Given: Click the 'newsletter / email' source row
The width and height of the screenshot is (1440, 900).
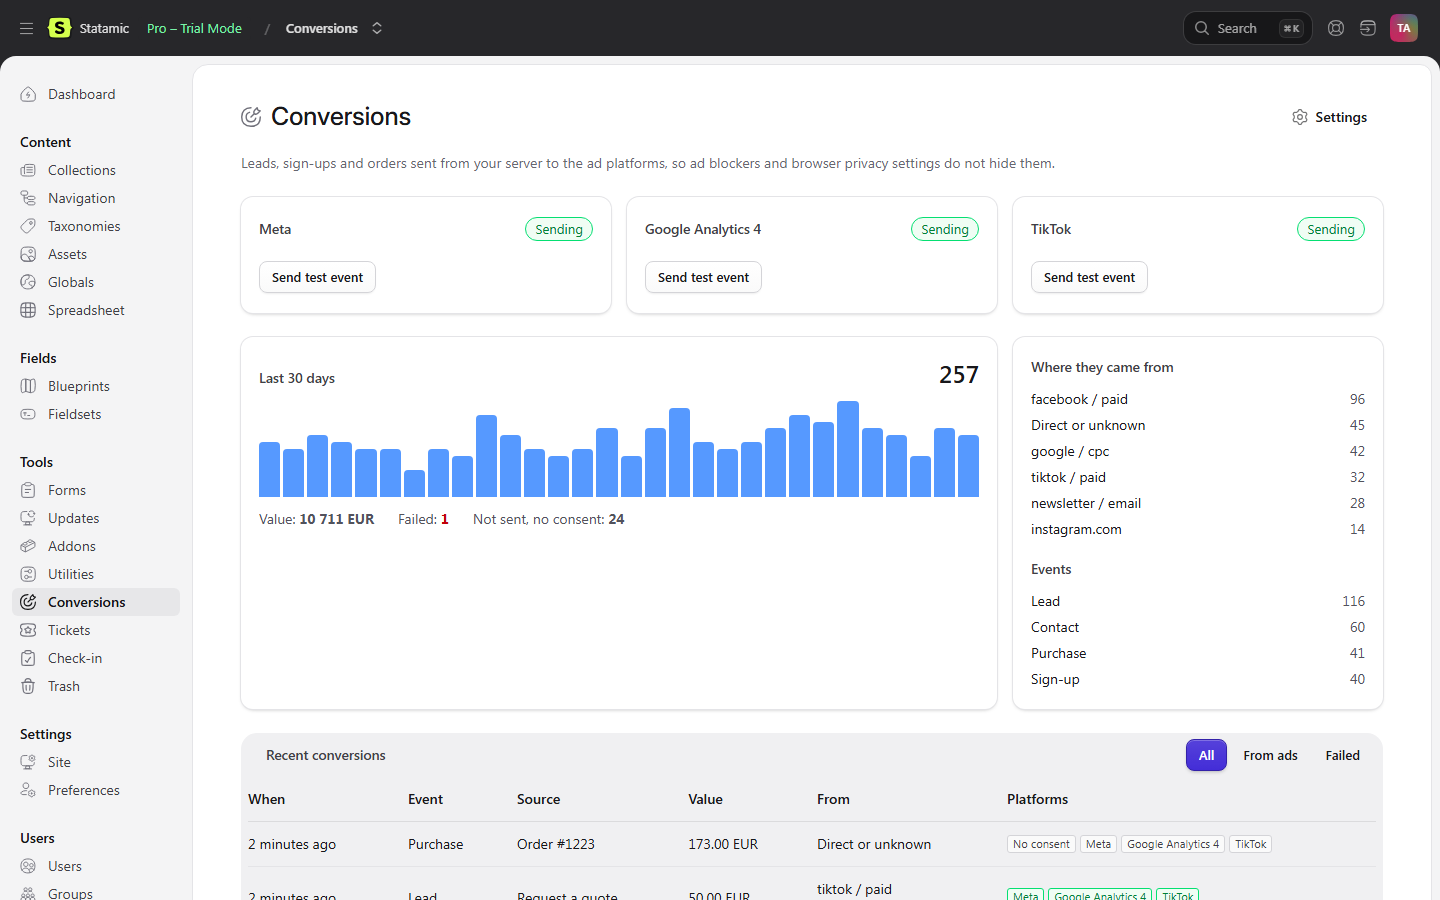Looking at the screenshot, I should tap(1198, 503).
